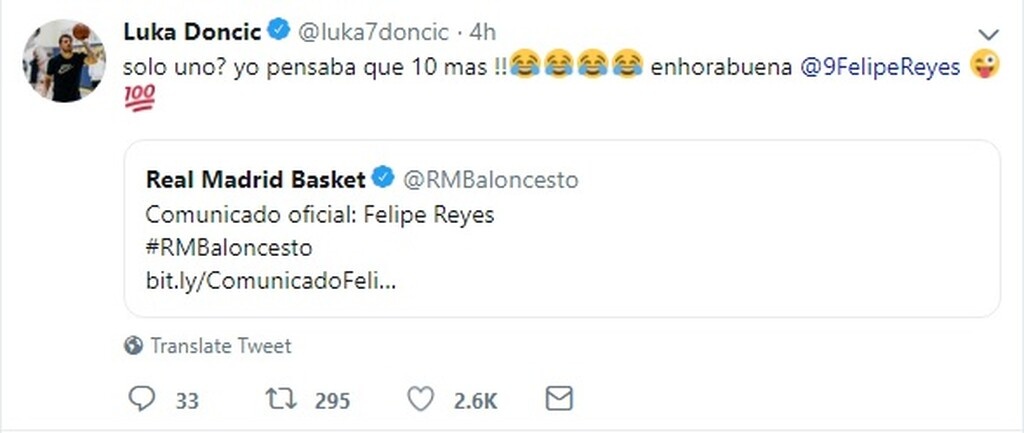Open the tweet options chevron dropdown
This screenshot has height=433, width=1024.
pos(988,35)
